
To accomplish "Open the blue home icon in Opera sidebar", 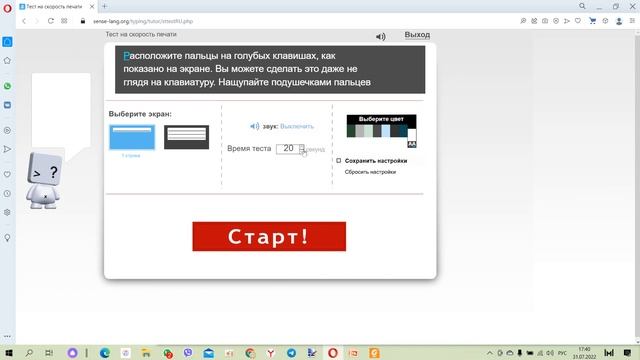I will [x=7, y=42].
